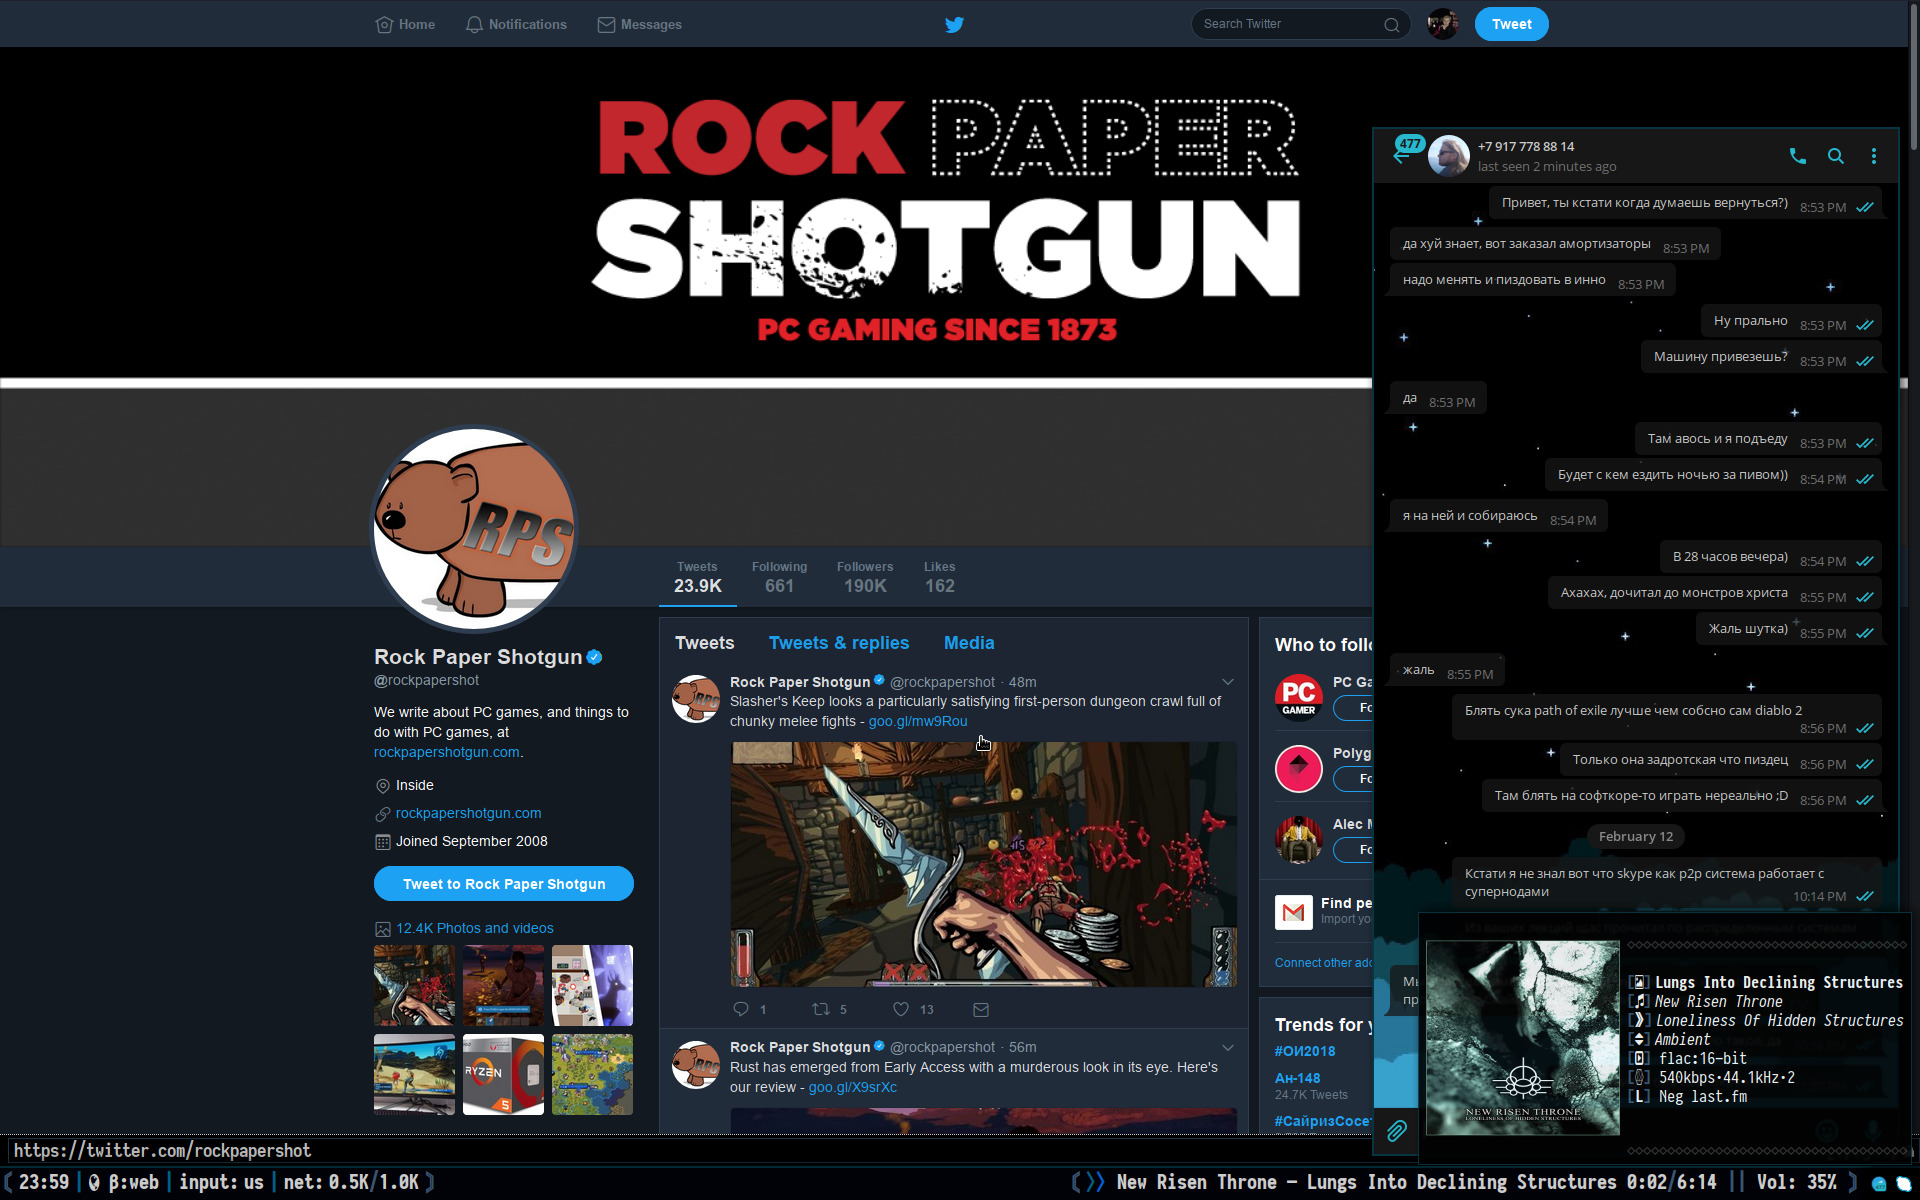Open Telegram chat three-dot menu
The width and height of the screenshot is (1920, 1200).
pos(1874,156)
